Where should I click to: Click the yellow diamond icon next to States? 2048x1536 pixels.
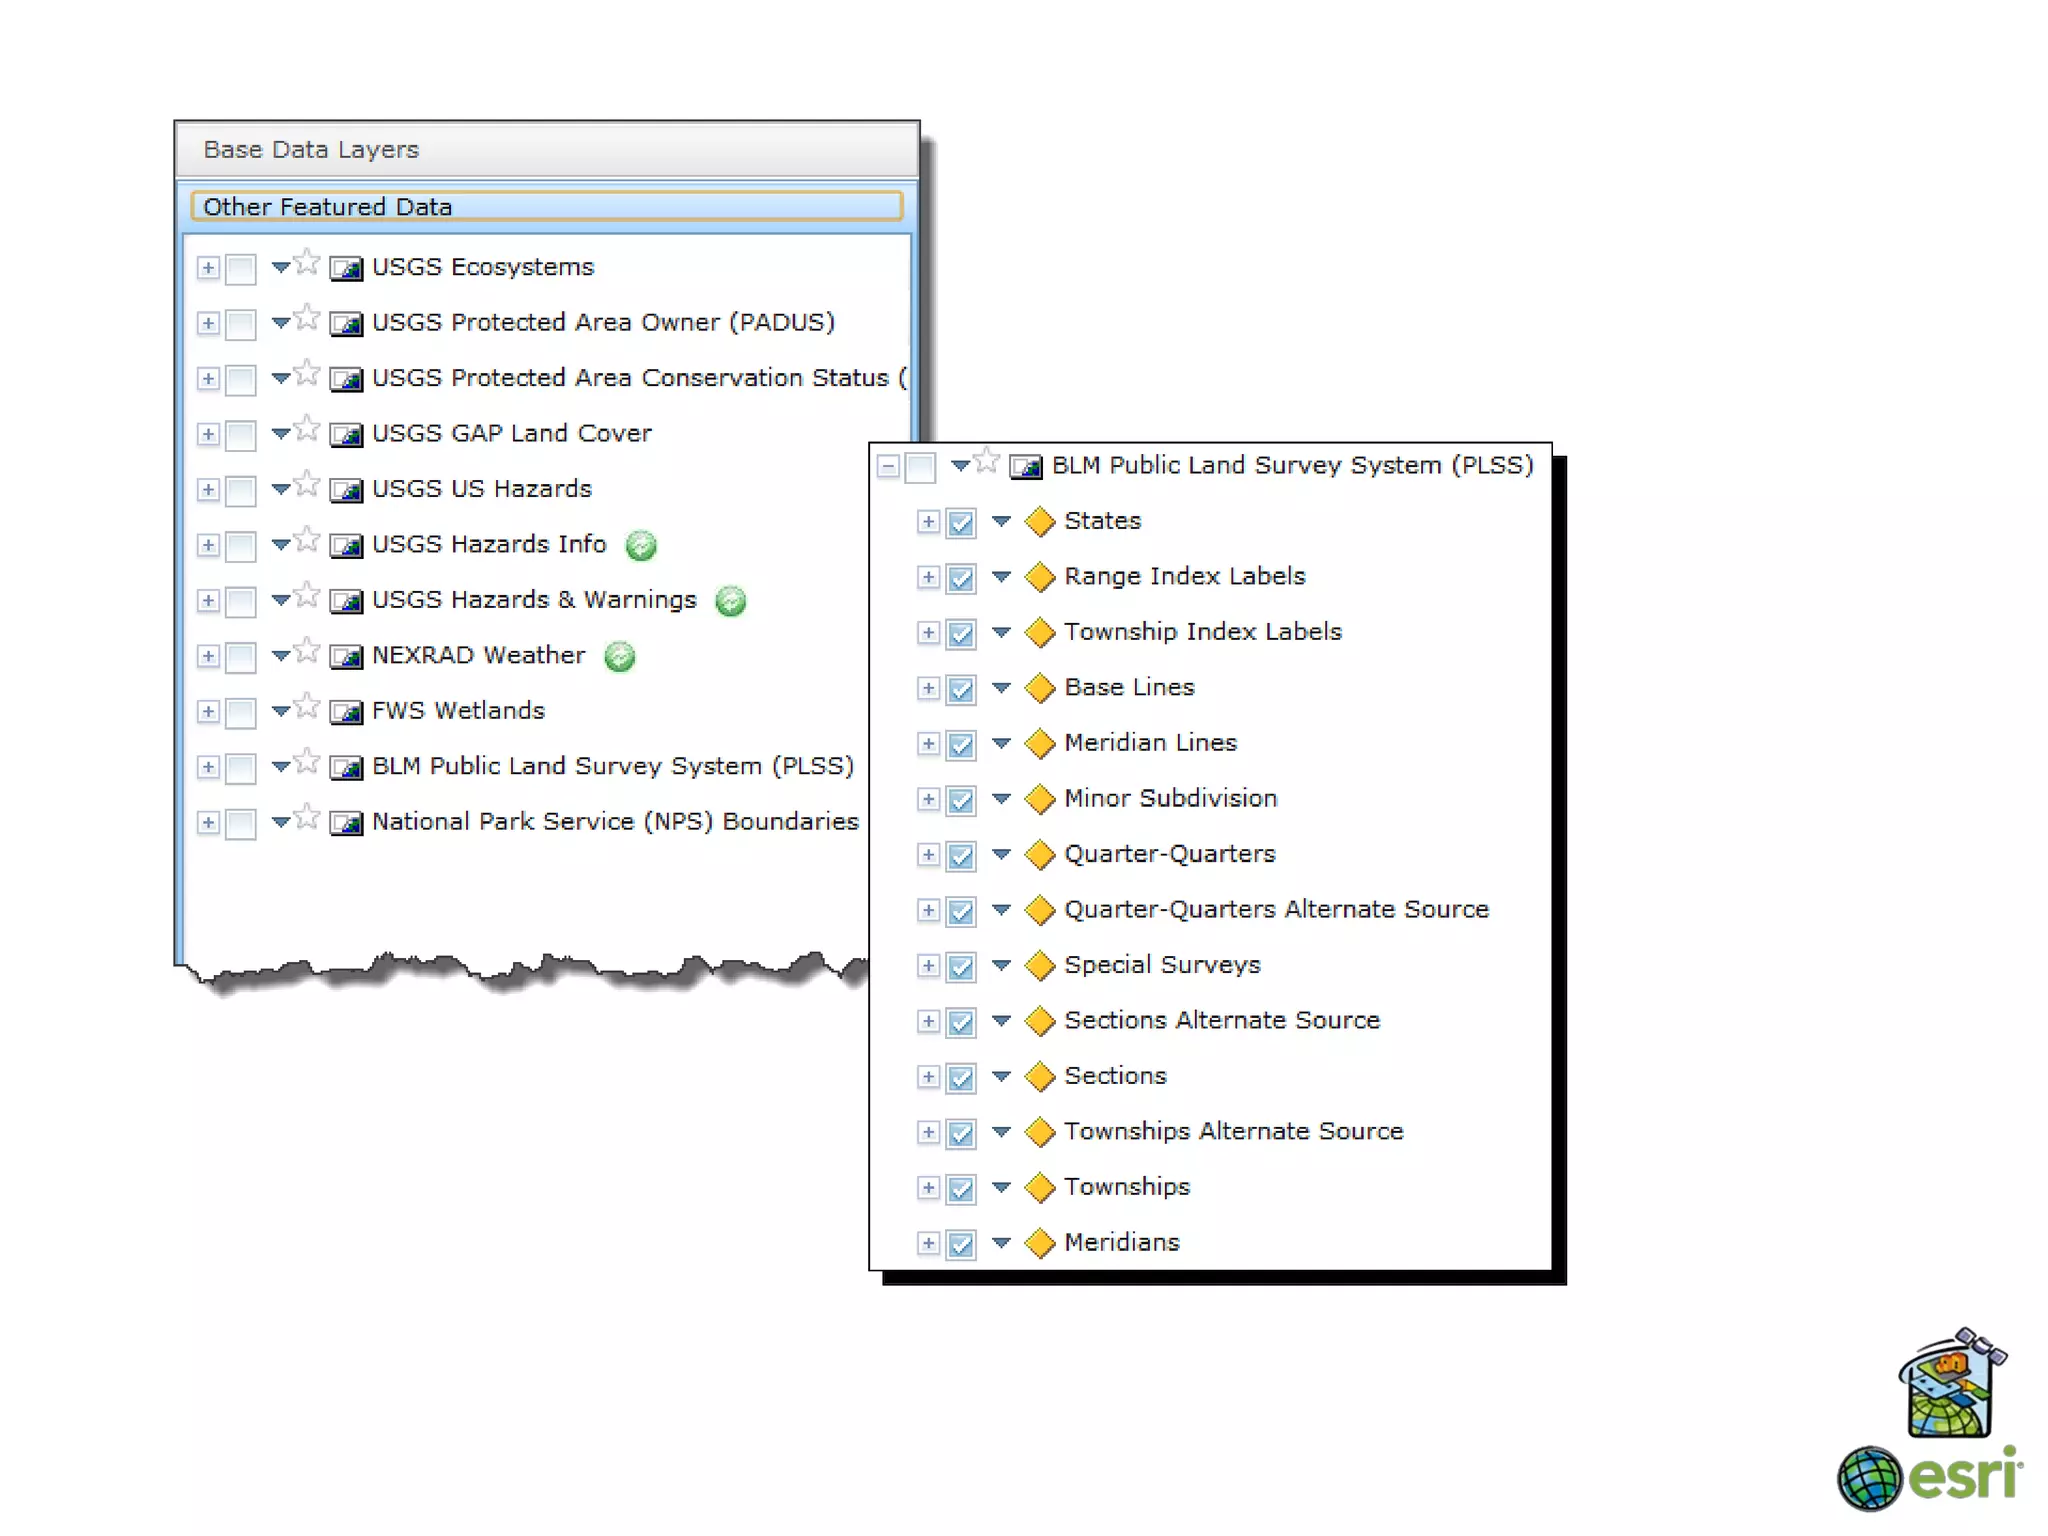click(1040, 521)
